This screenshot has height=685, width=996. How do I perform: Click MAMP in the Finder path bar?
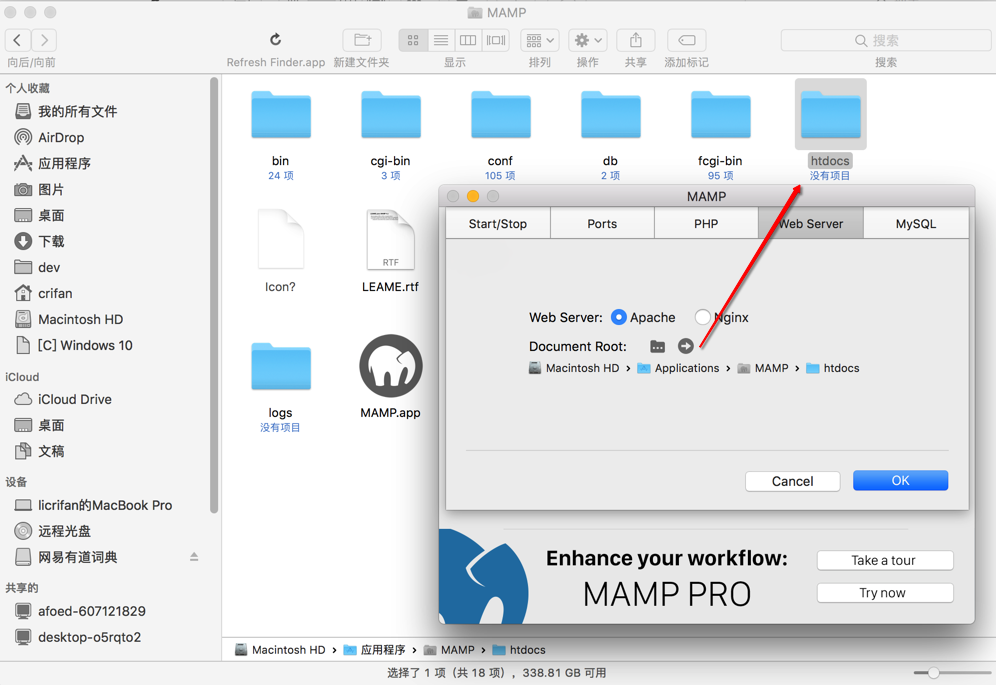point(449,649)
